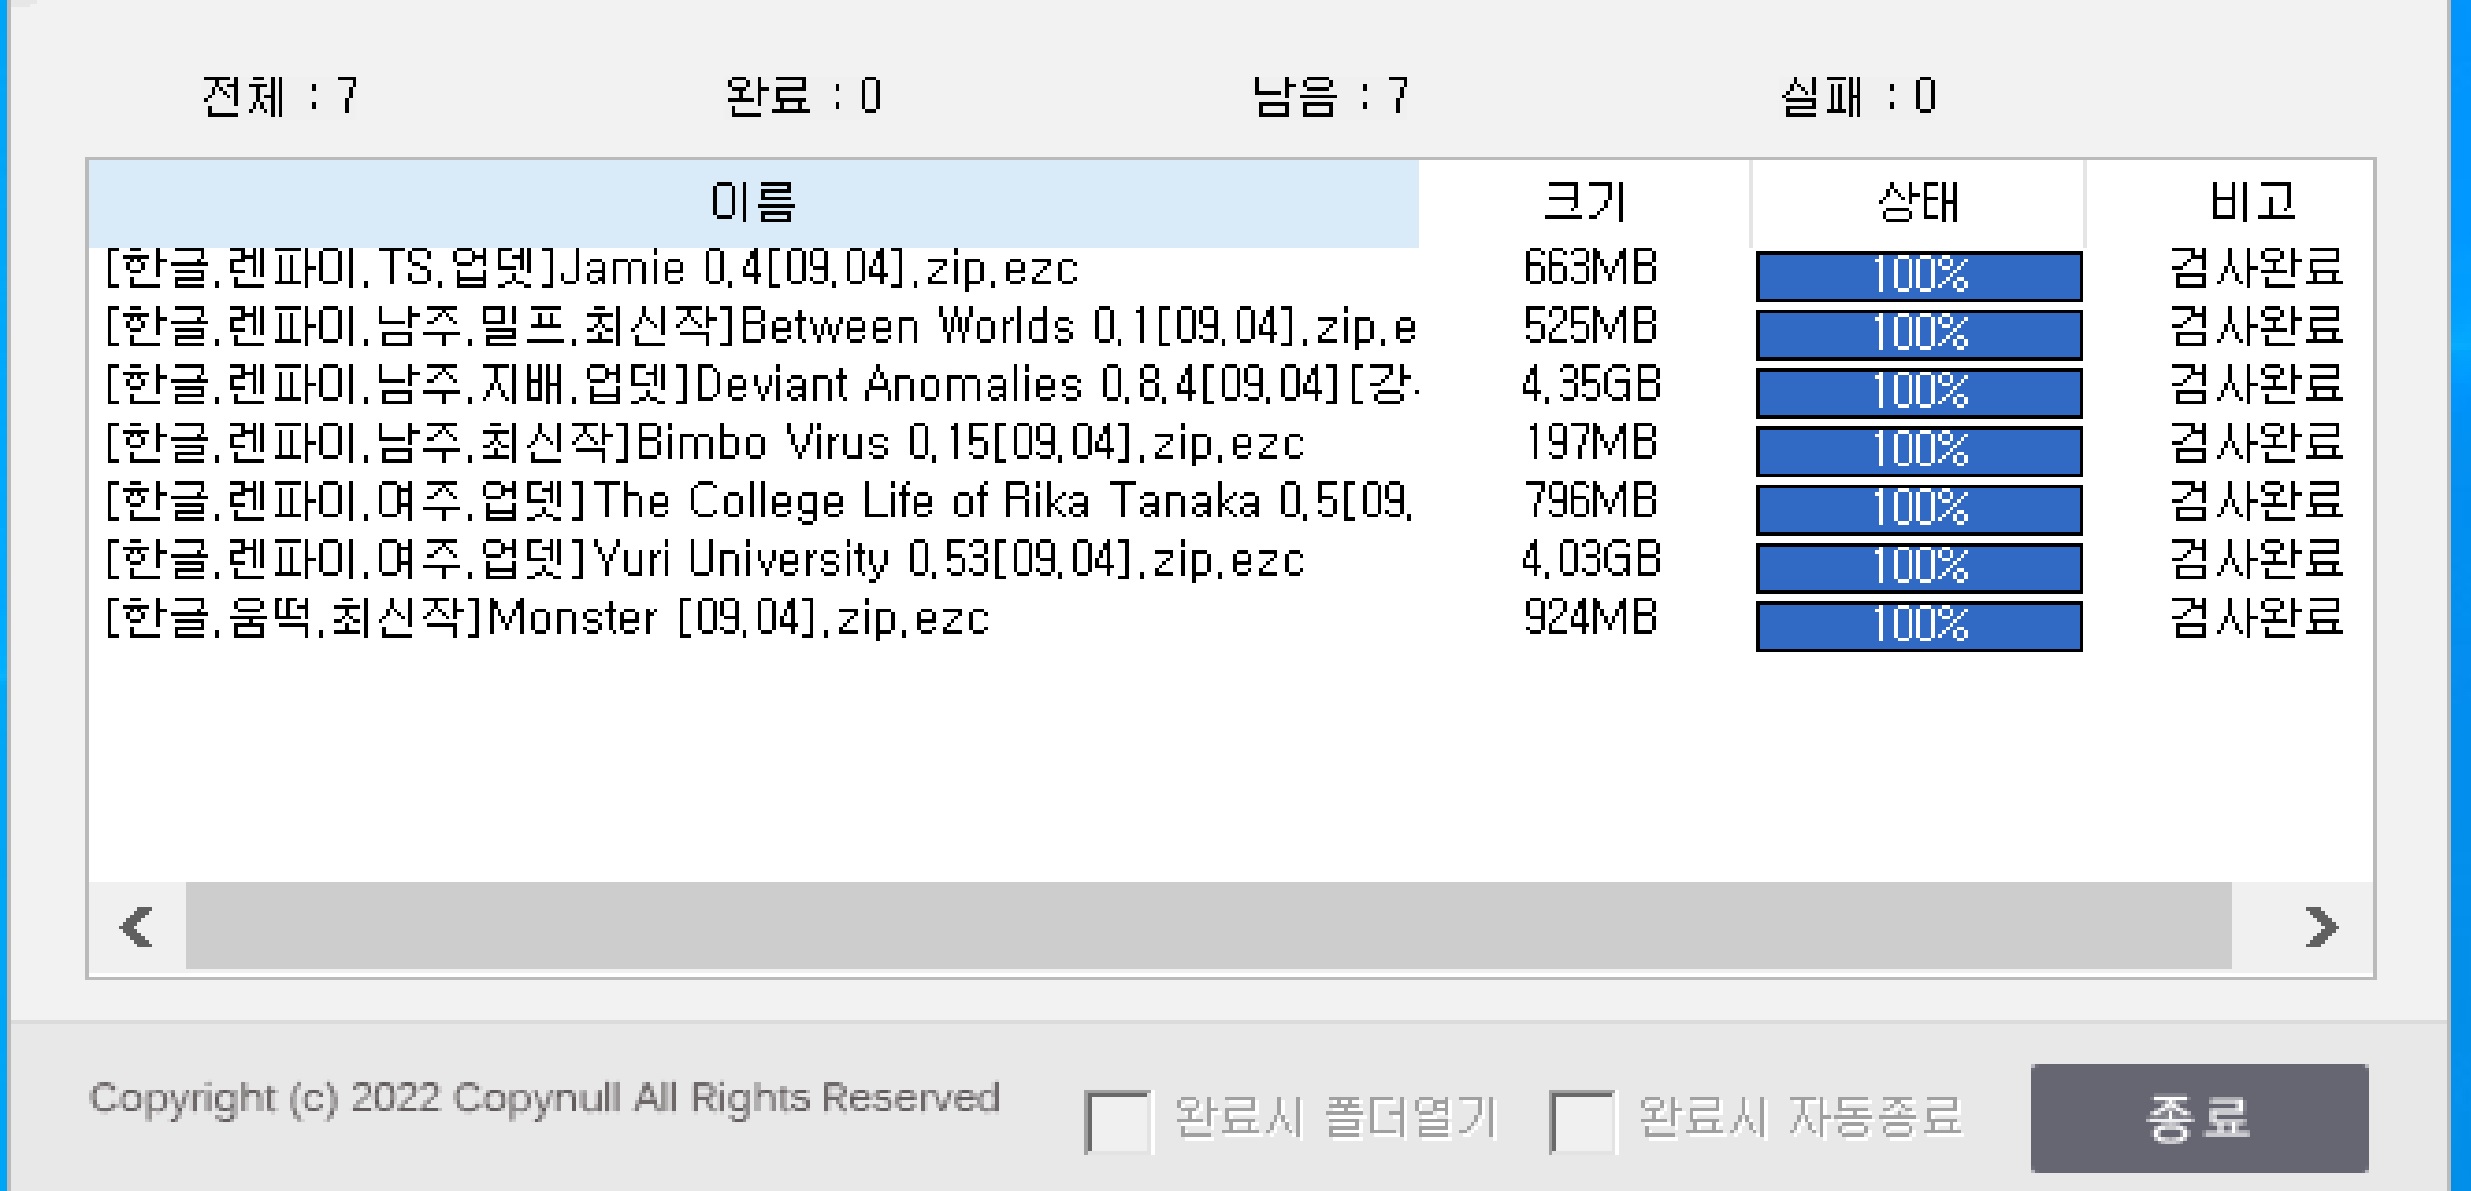The height and width of the screenshot is (1191, 2471).
Task: Sort by 이름 column header
Action: pos(752,203)
